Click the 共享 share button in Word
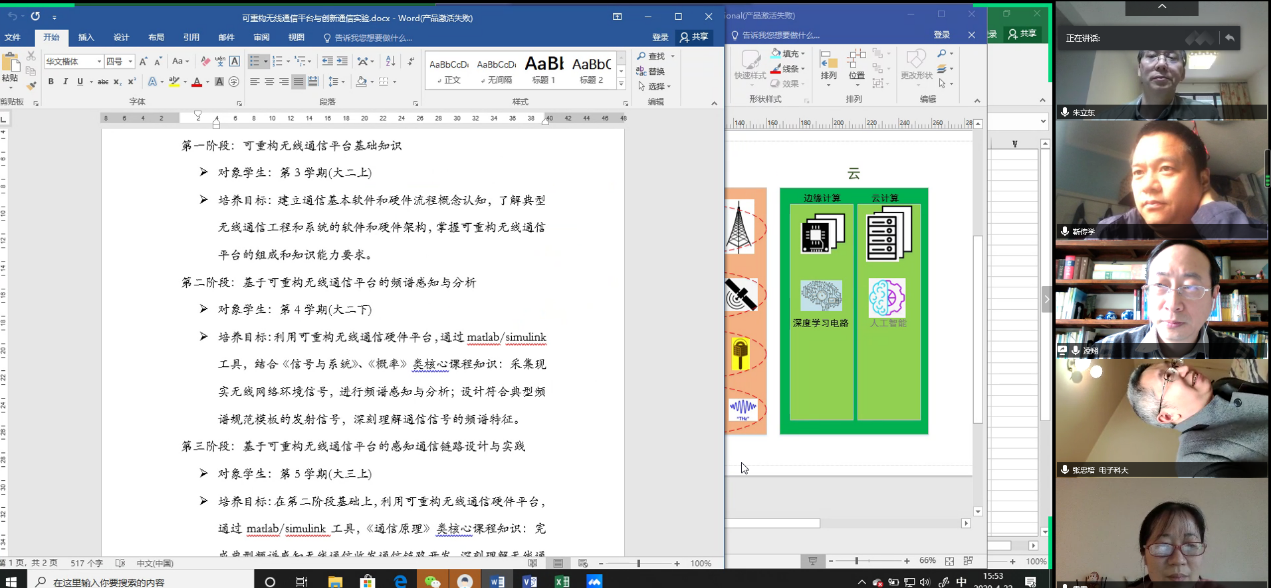1271x588 pixels. point(694,37)
